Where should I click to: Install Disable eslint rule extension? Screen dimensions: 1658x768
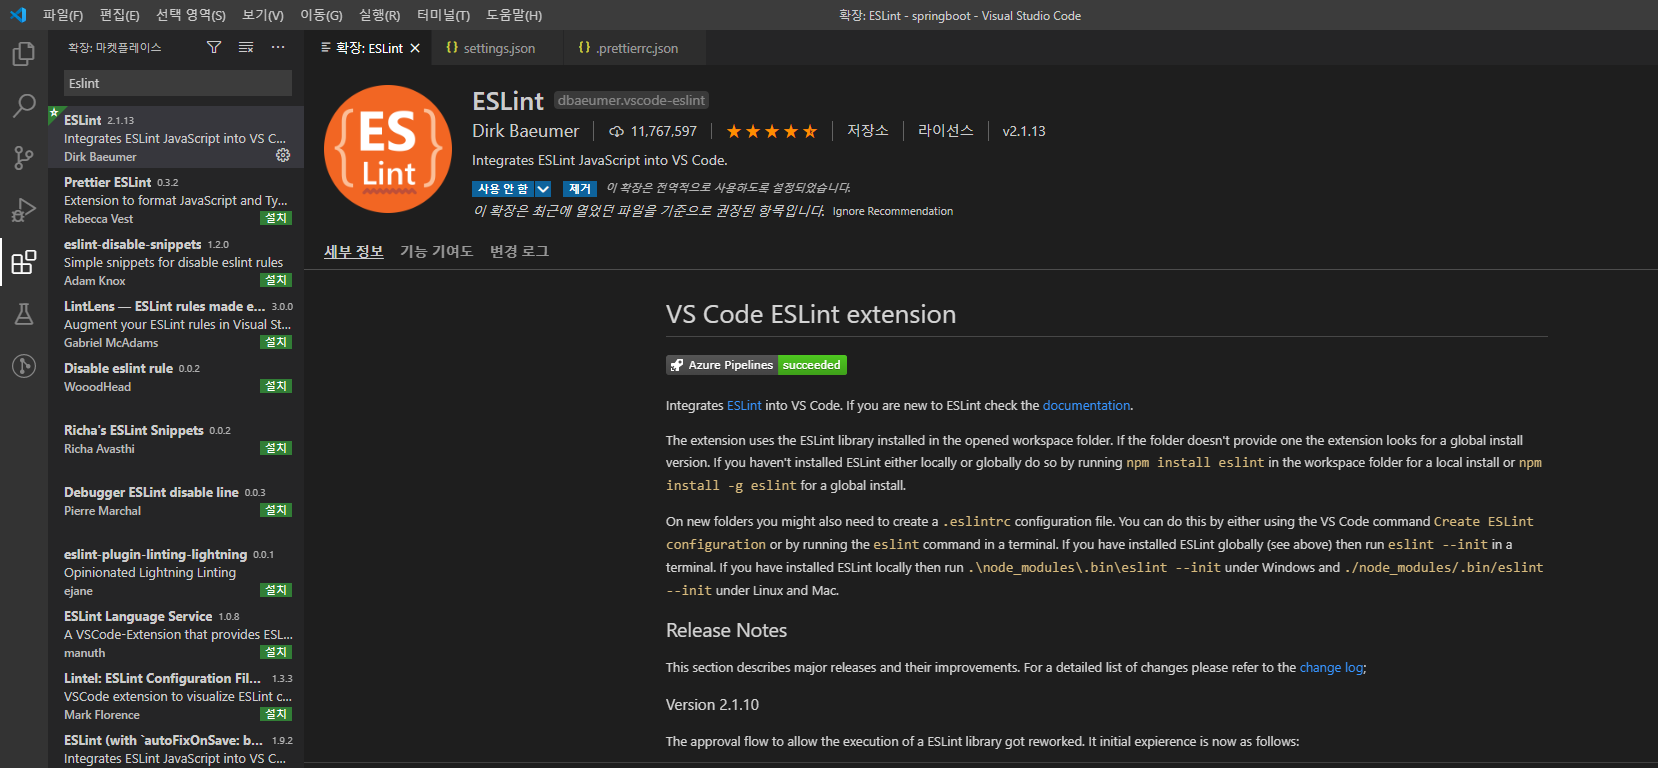point(276,386)
